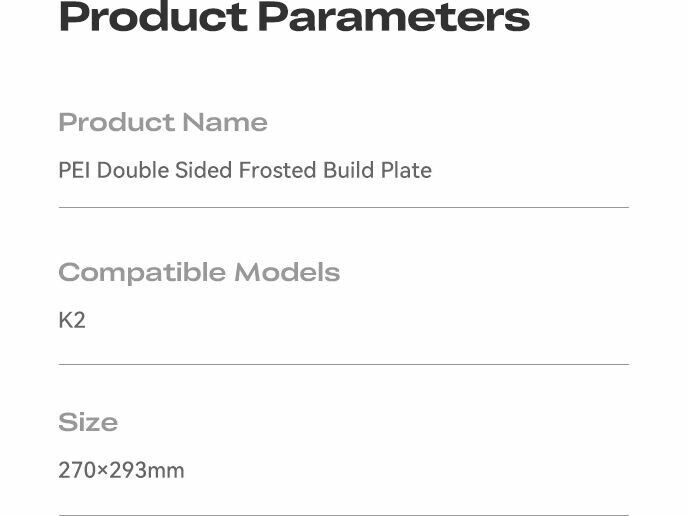Click the PEI Double Sided Frosted Build Plate text
Screen dimensions: 688x516
tap(244, 170)
